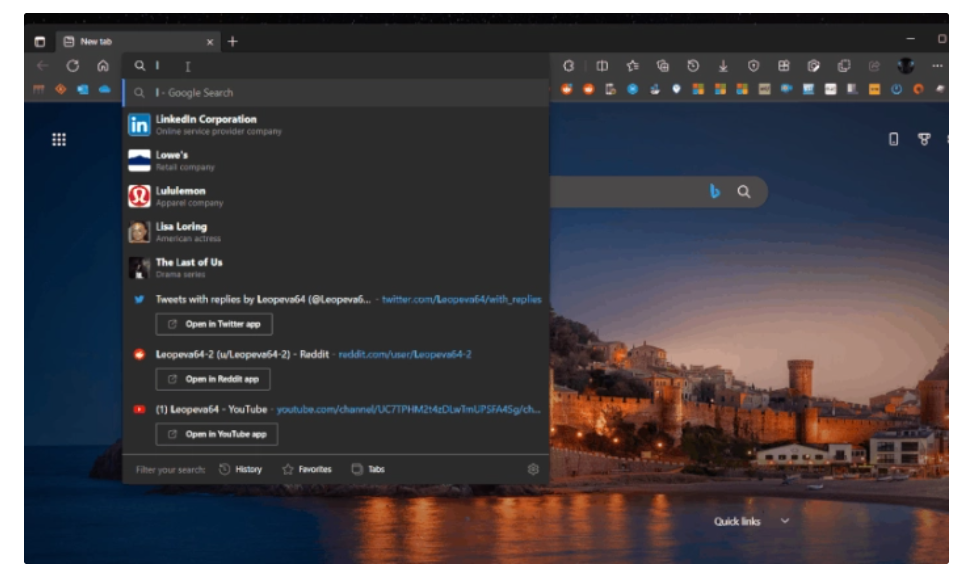
Task: Open the browser History toolbar icon
Action: [x=693, y=66]
